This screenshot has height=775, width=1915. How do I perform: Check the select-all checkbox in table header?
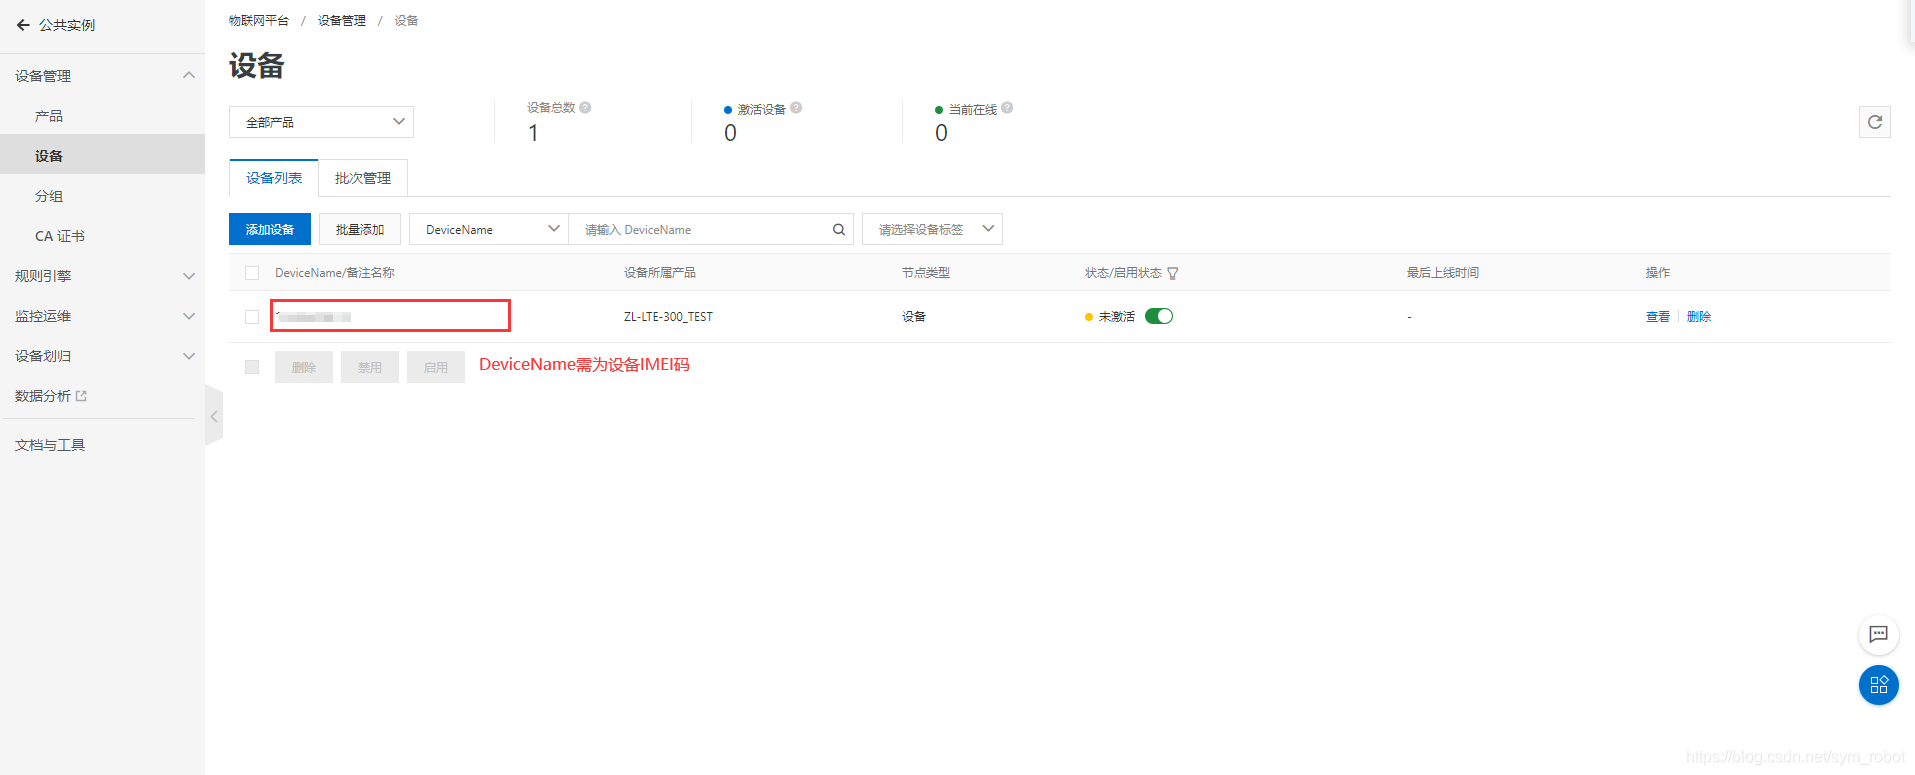tap(252, 273)
